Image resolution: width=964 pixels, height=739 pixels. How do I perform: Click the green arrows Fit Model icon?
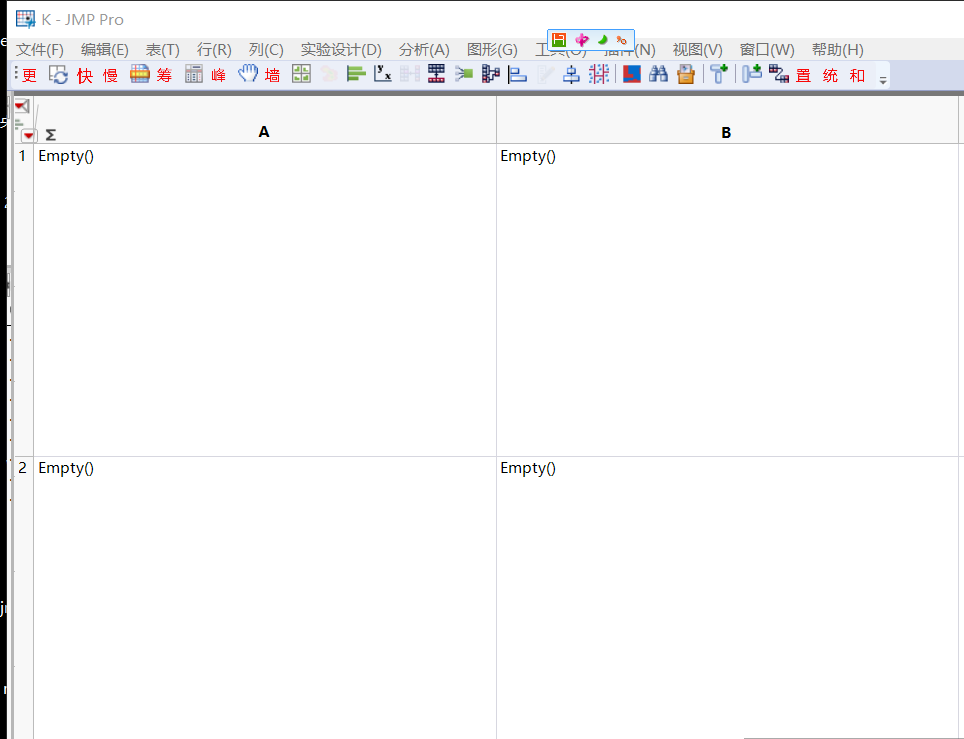click(464, 74)
